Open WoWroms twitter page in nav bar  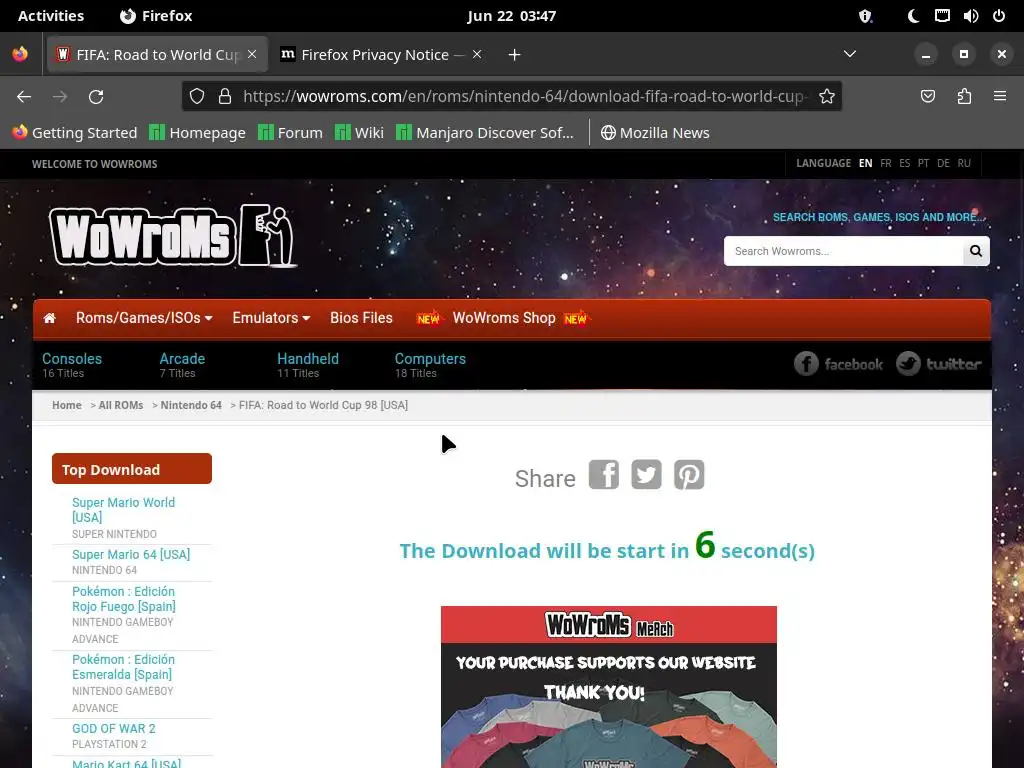pyautogui.click(x=938, y=364)
